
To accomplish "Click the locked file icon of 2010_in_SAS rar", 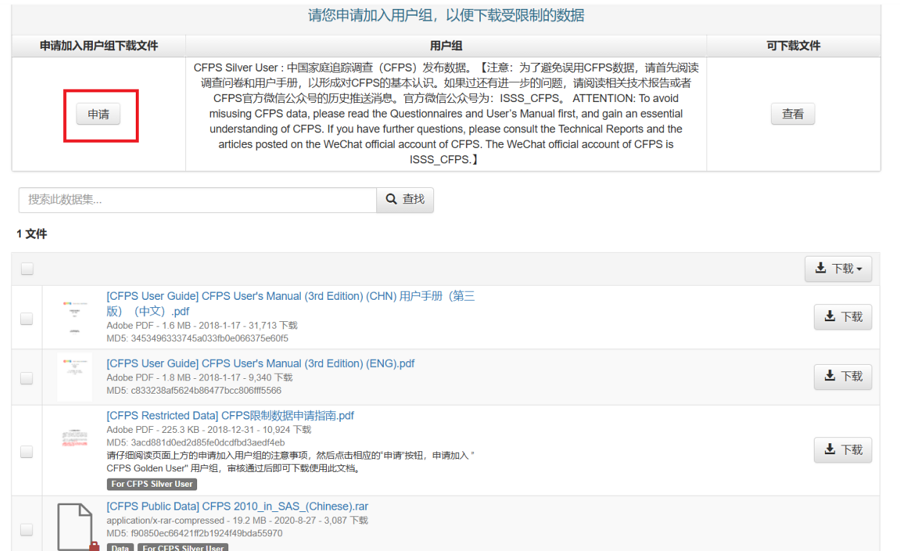I will click(x=77, y=527).
